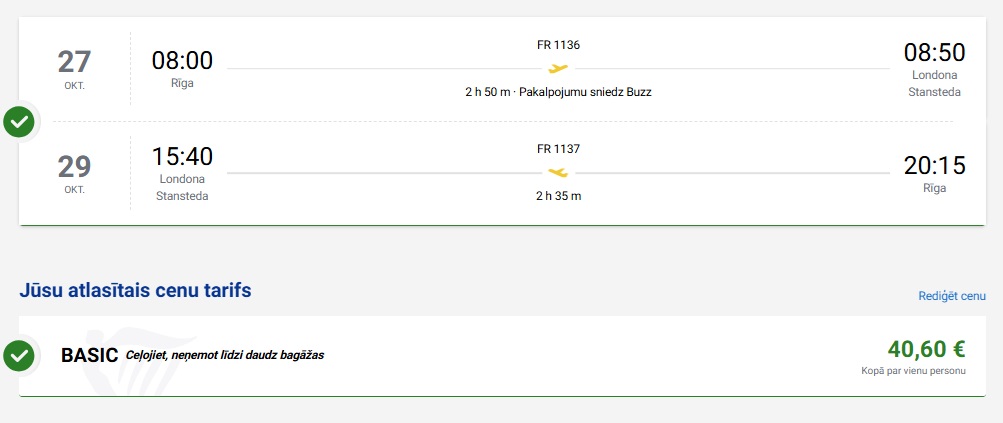
Task: Click Kopā par vienu personu label
Action: (913, 371)
